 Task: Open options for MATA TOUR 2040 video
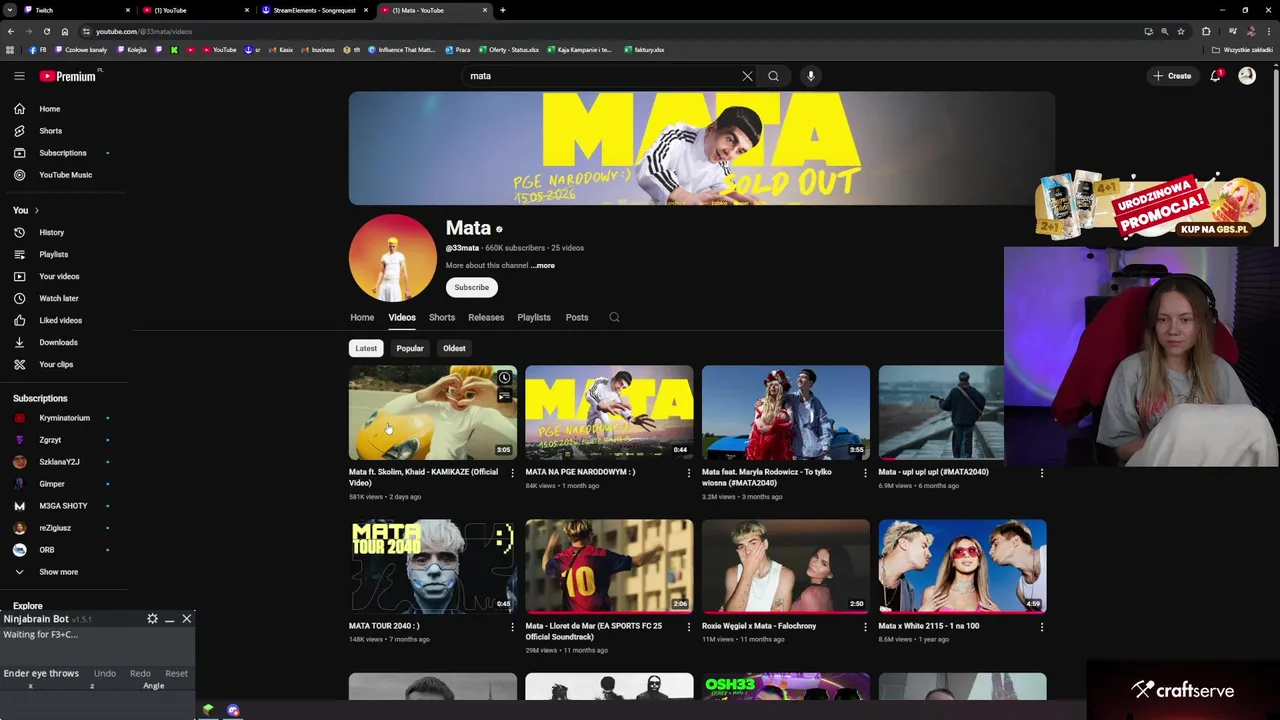click(512, 627)
